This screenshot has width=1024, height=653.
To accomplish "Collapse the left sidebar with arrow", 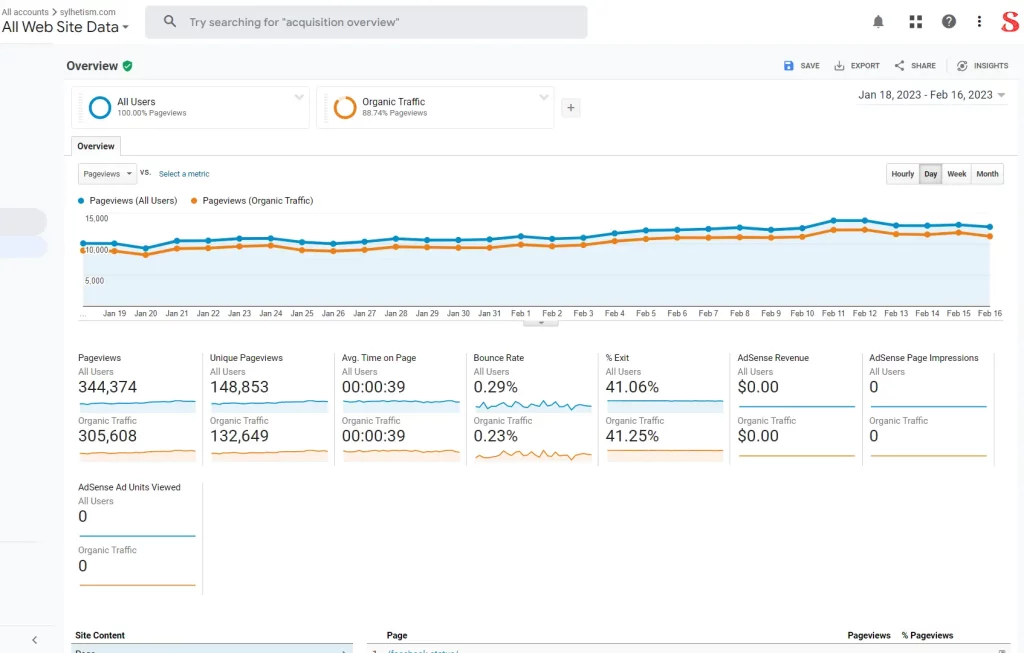I will tap(35, 640).
